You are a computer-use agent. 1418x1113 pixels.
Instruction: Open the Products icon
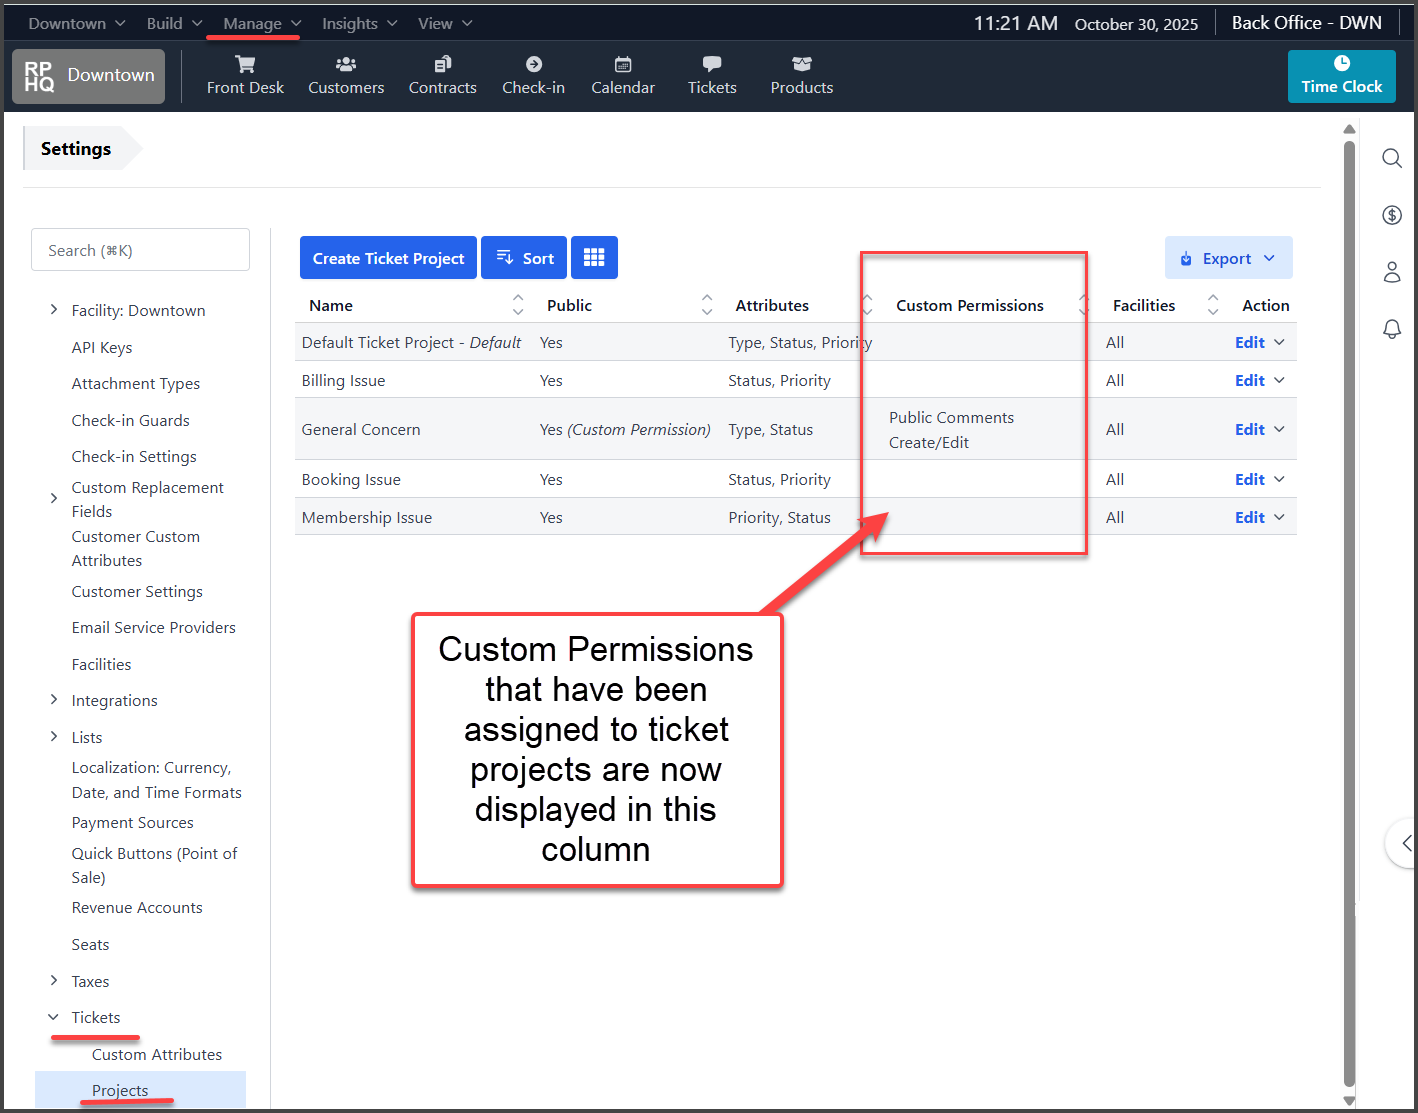(801, 65)
